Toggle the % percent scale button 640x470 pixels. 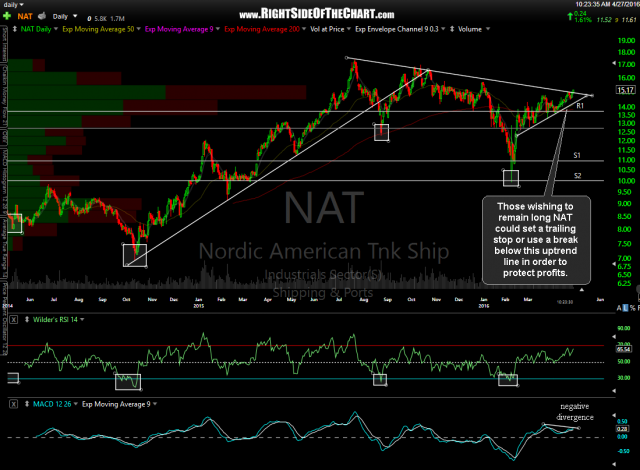[632, 308]
